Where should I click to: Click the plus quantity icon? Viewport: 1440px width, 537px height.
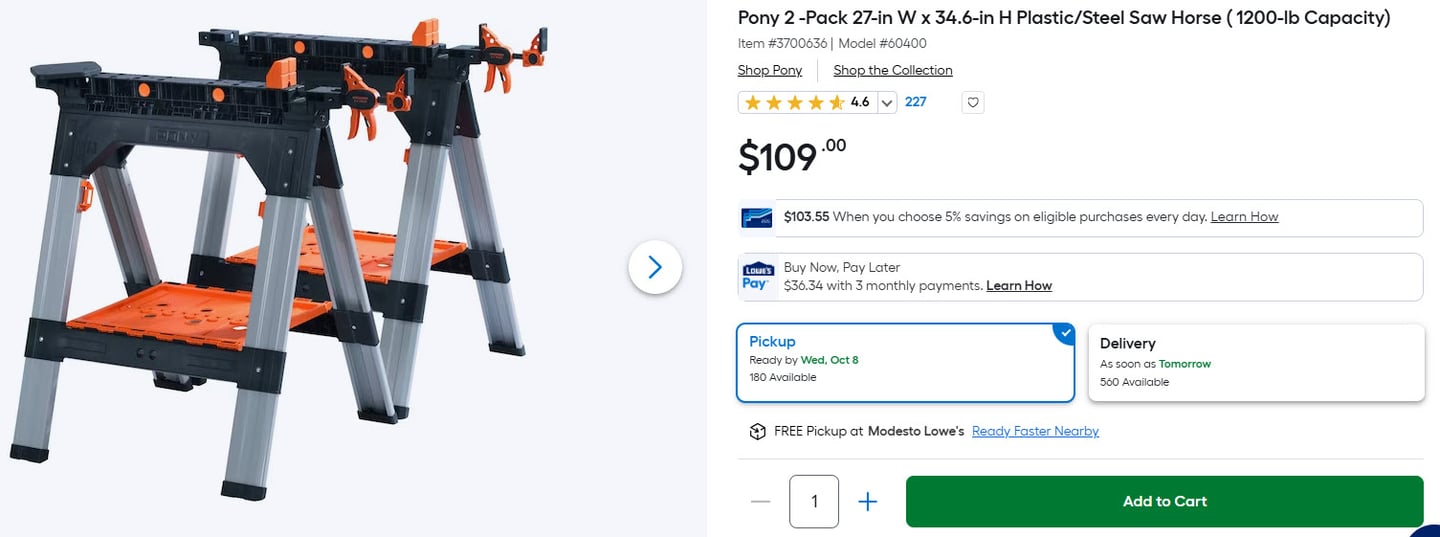(868, 501)
